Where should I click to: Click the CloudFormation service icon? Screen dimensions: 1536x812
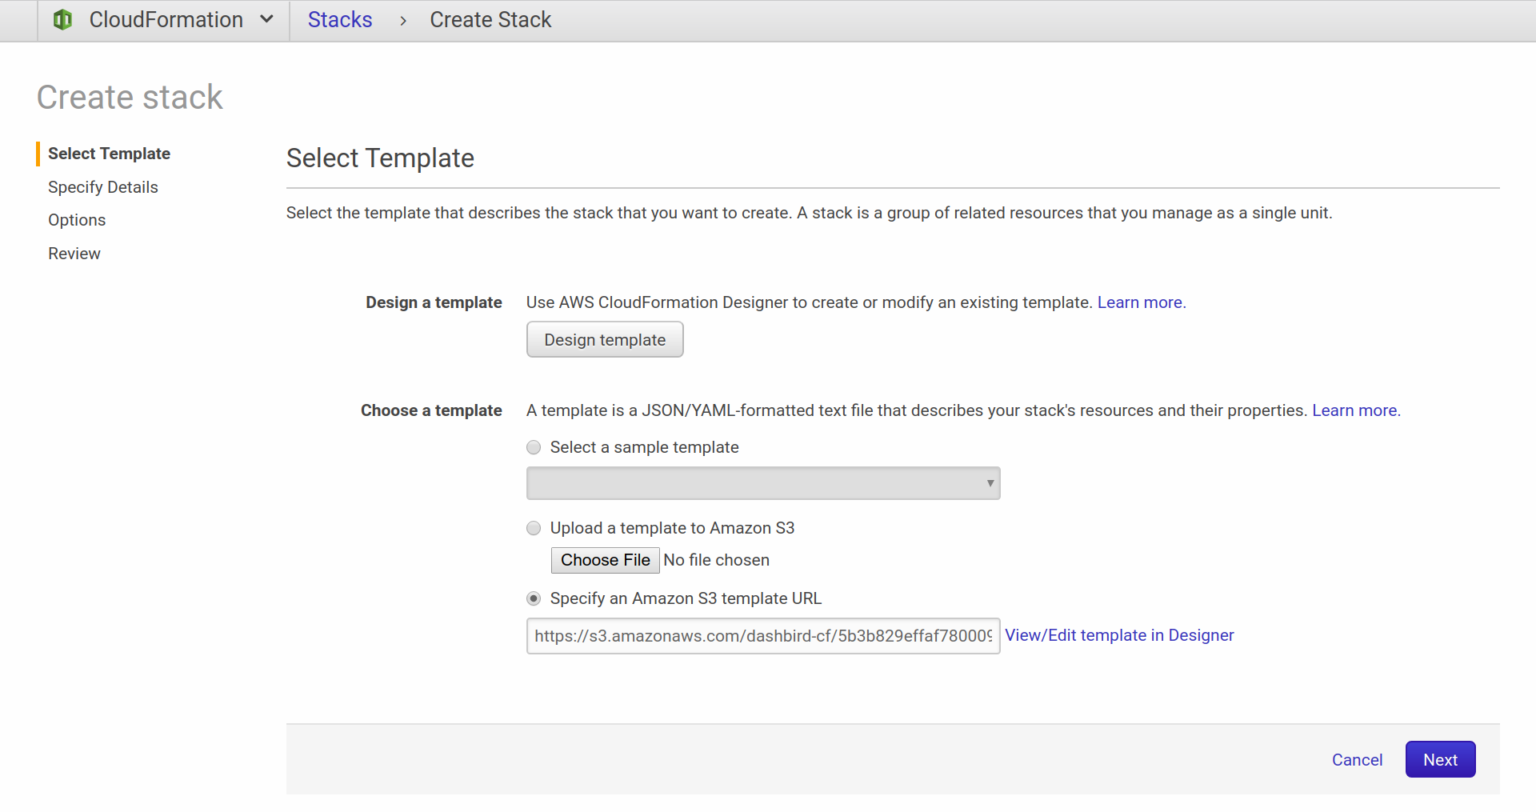[62, 19]
